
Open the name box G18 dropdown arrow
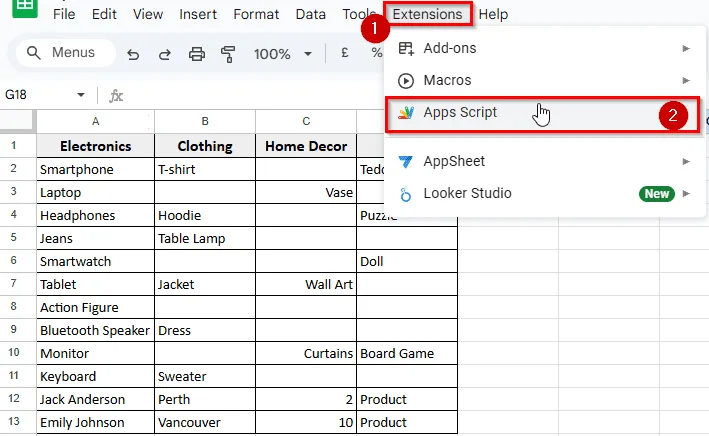81,95
